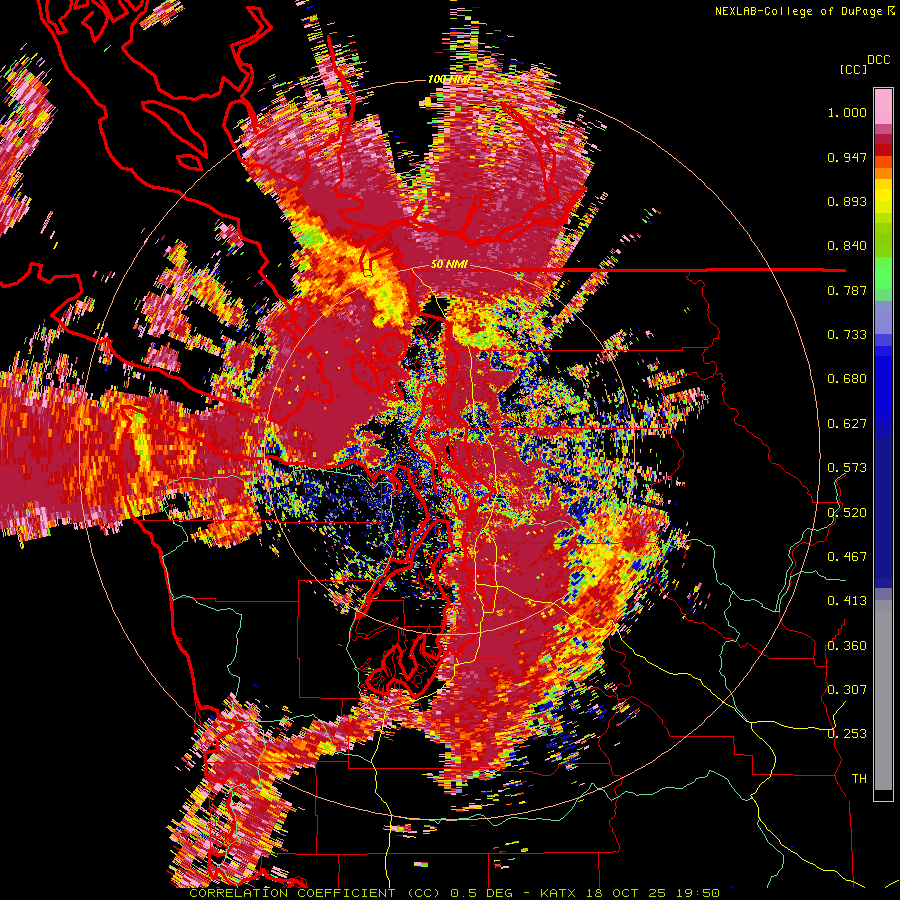Click the 50 NMI range ring label
This screenshot has height=900, width=900.
(449, 265)
